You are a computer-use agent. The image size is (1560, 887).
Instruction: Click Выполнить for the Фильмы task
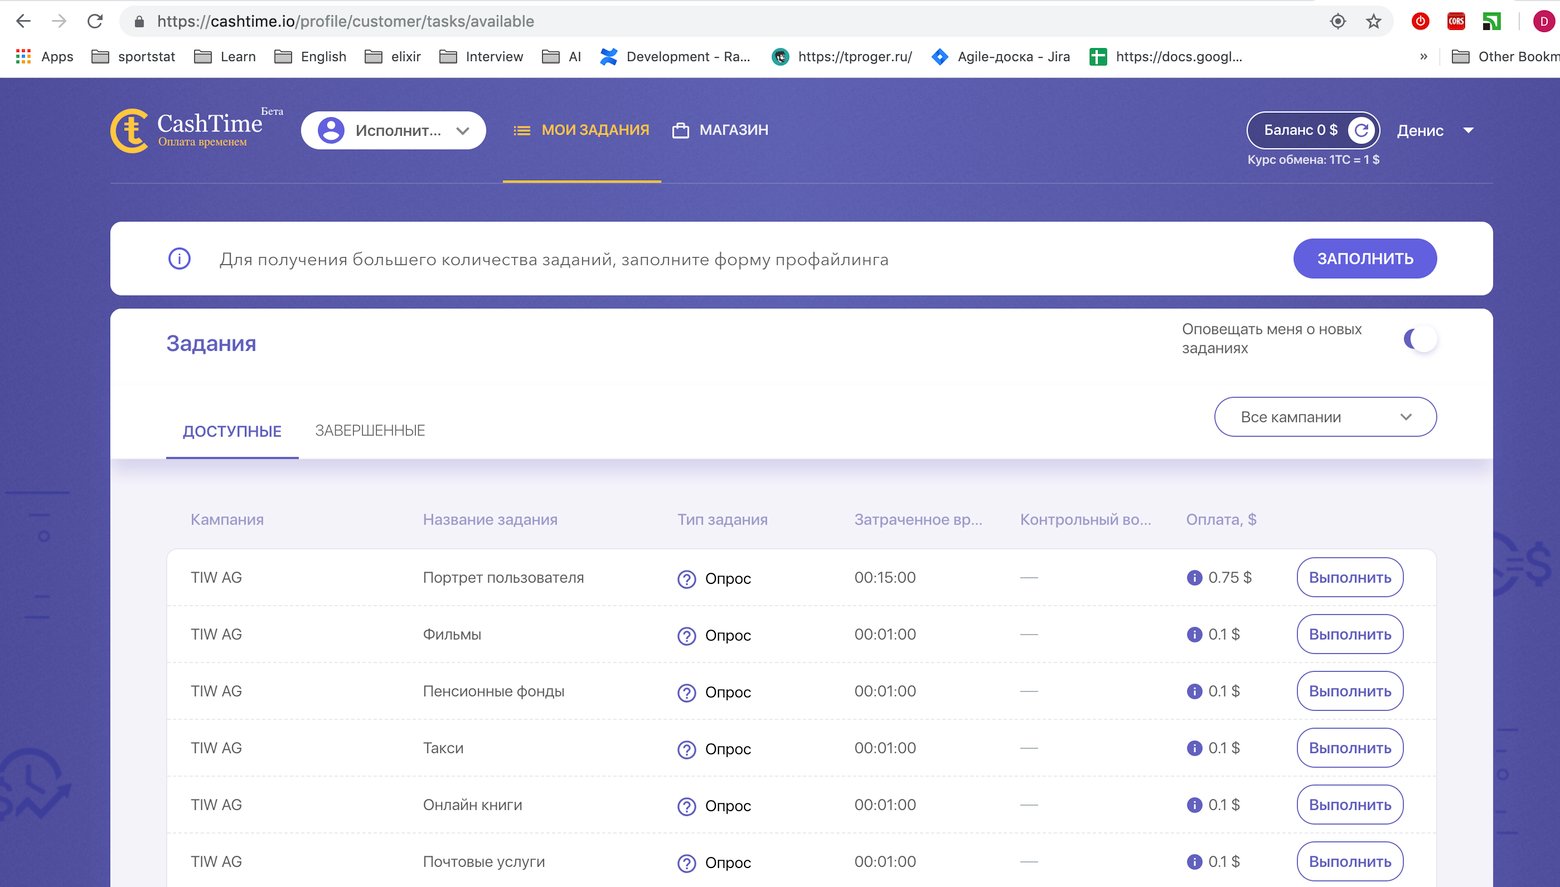(x=1350, y=634)
